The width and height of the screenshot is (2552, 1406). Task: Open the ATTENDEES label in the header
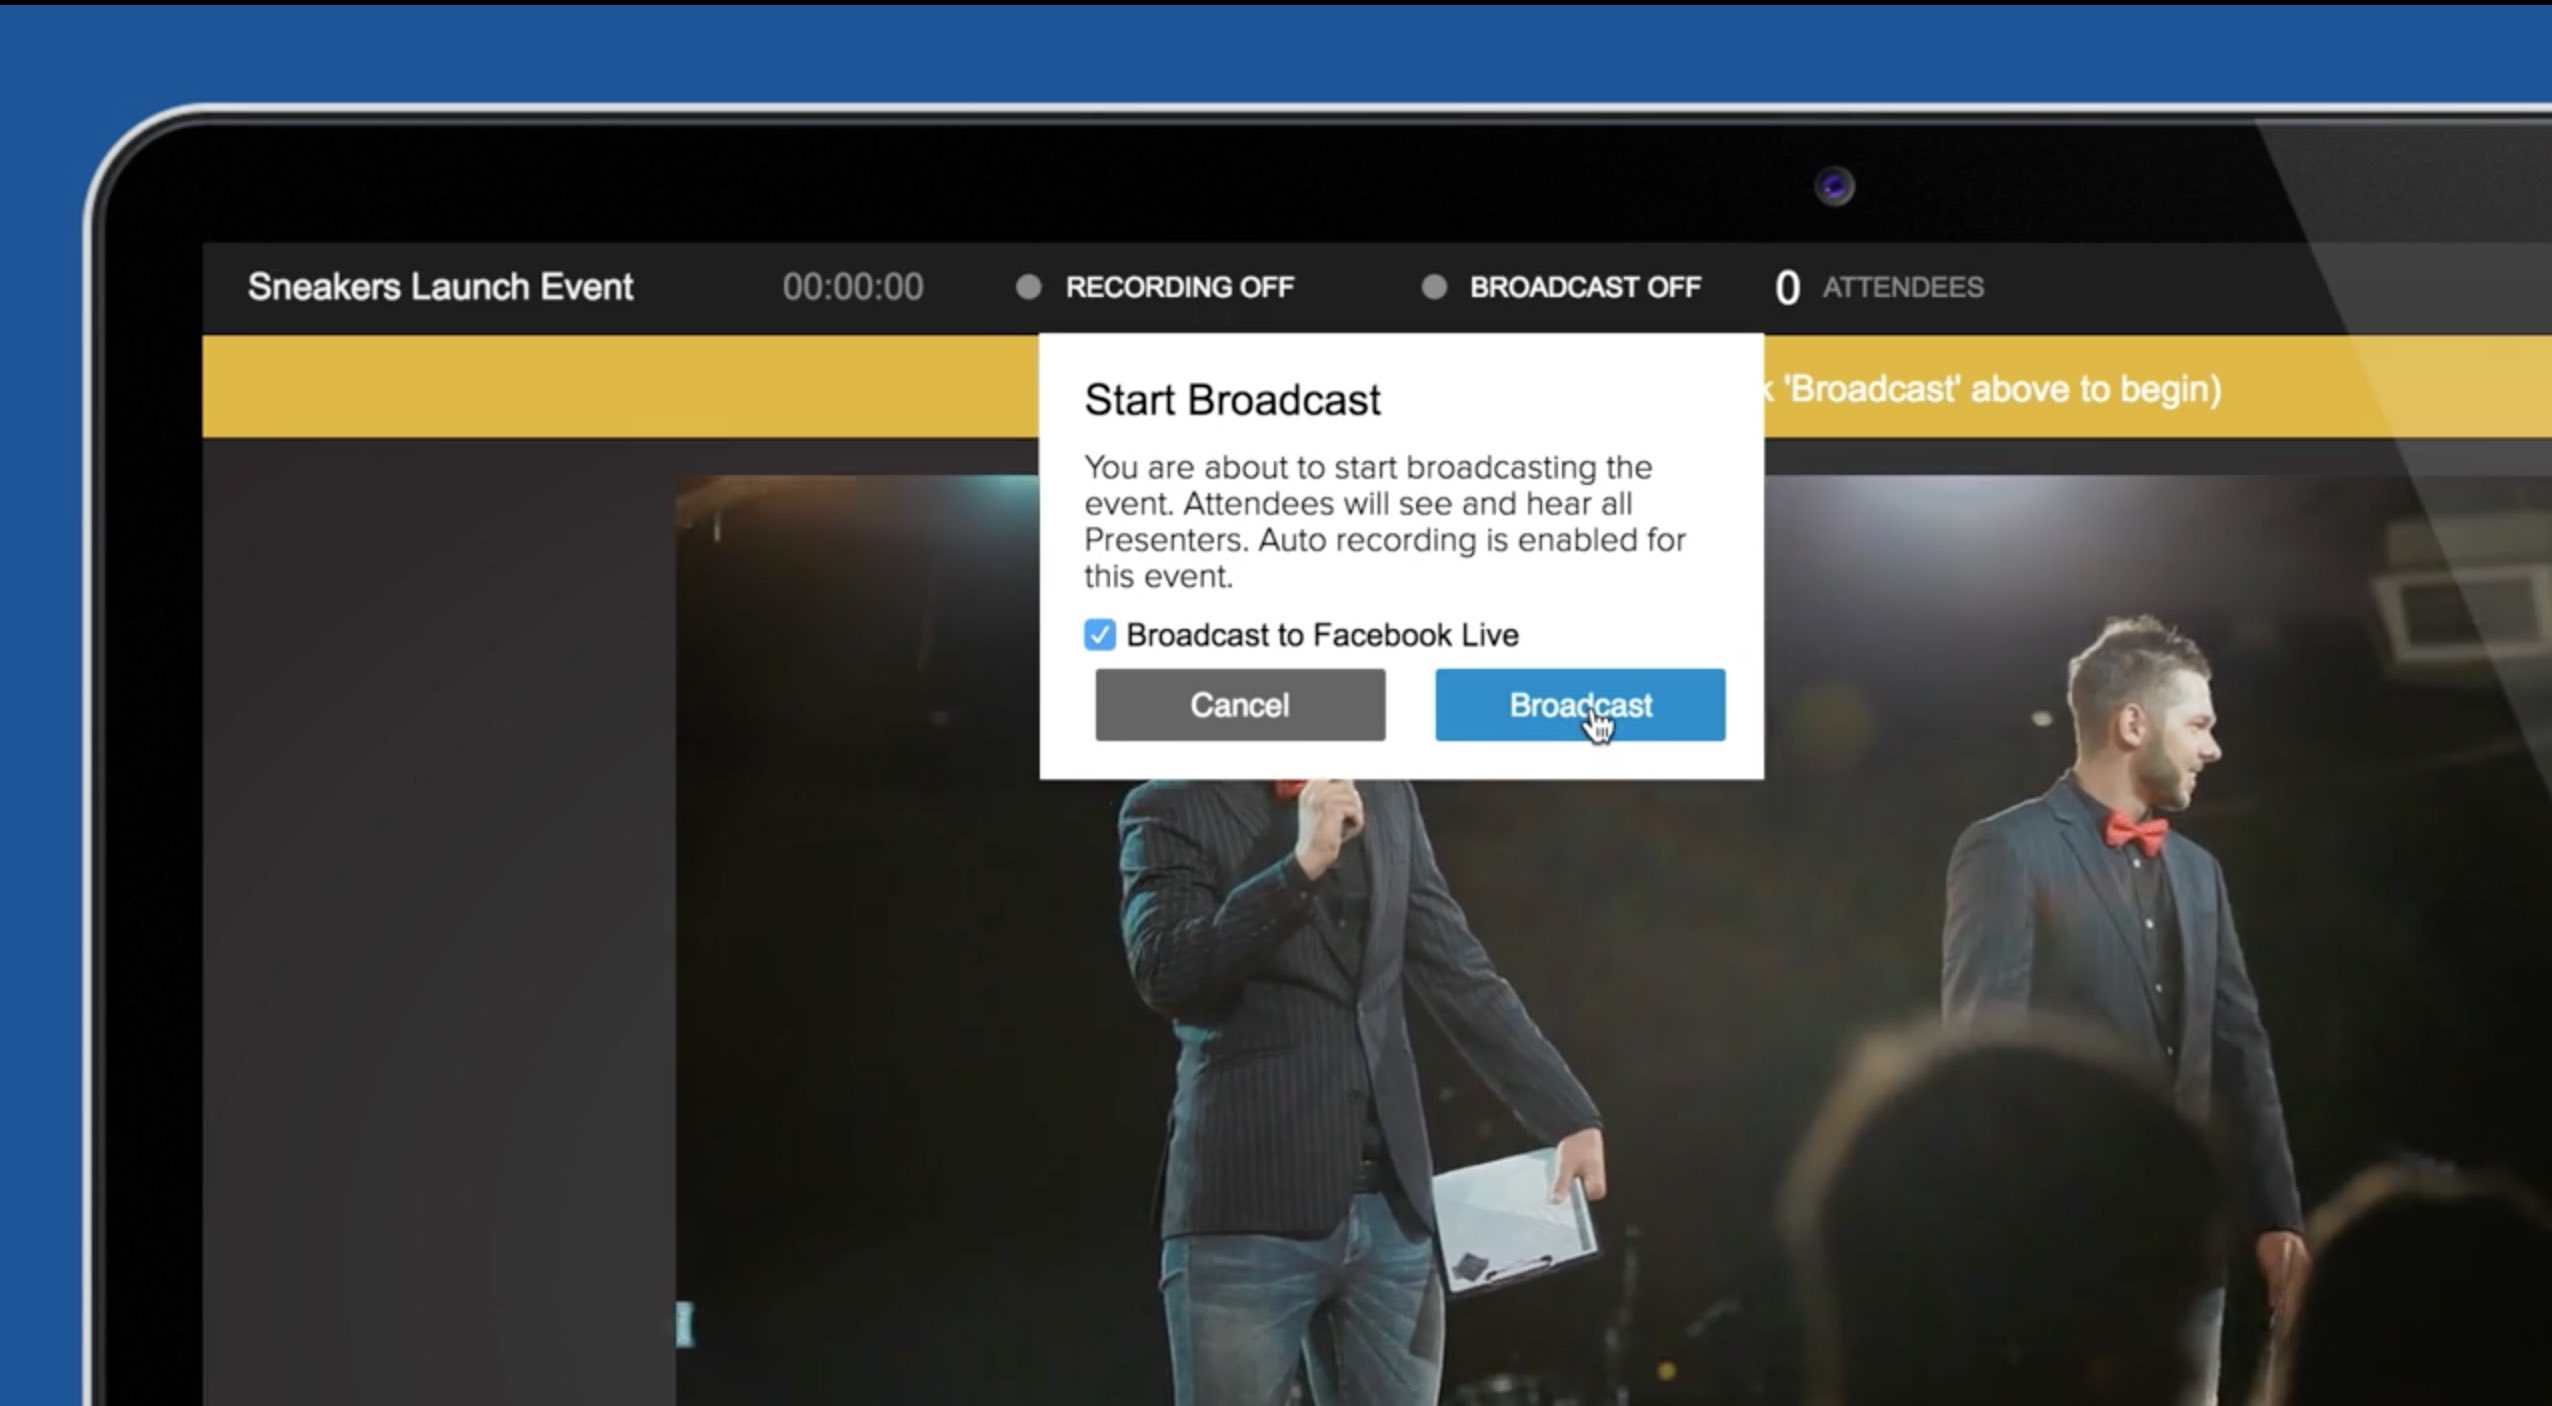click(x=1902, y=288)
